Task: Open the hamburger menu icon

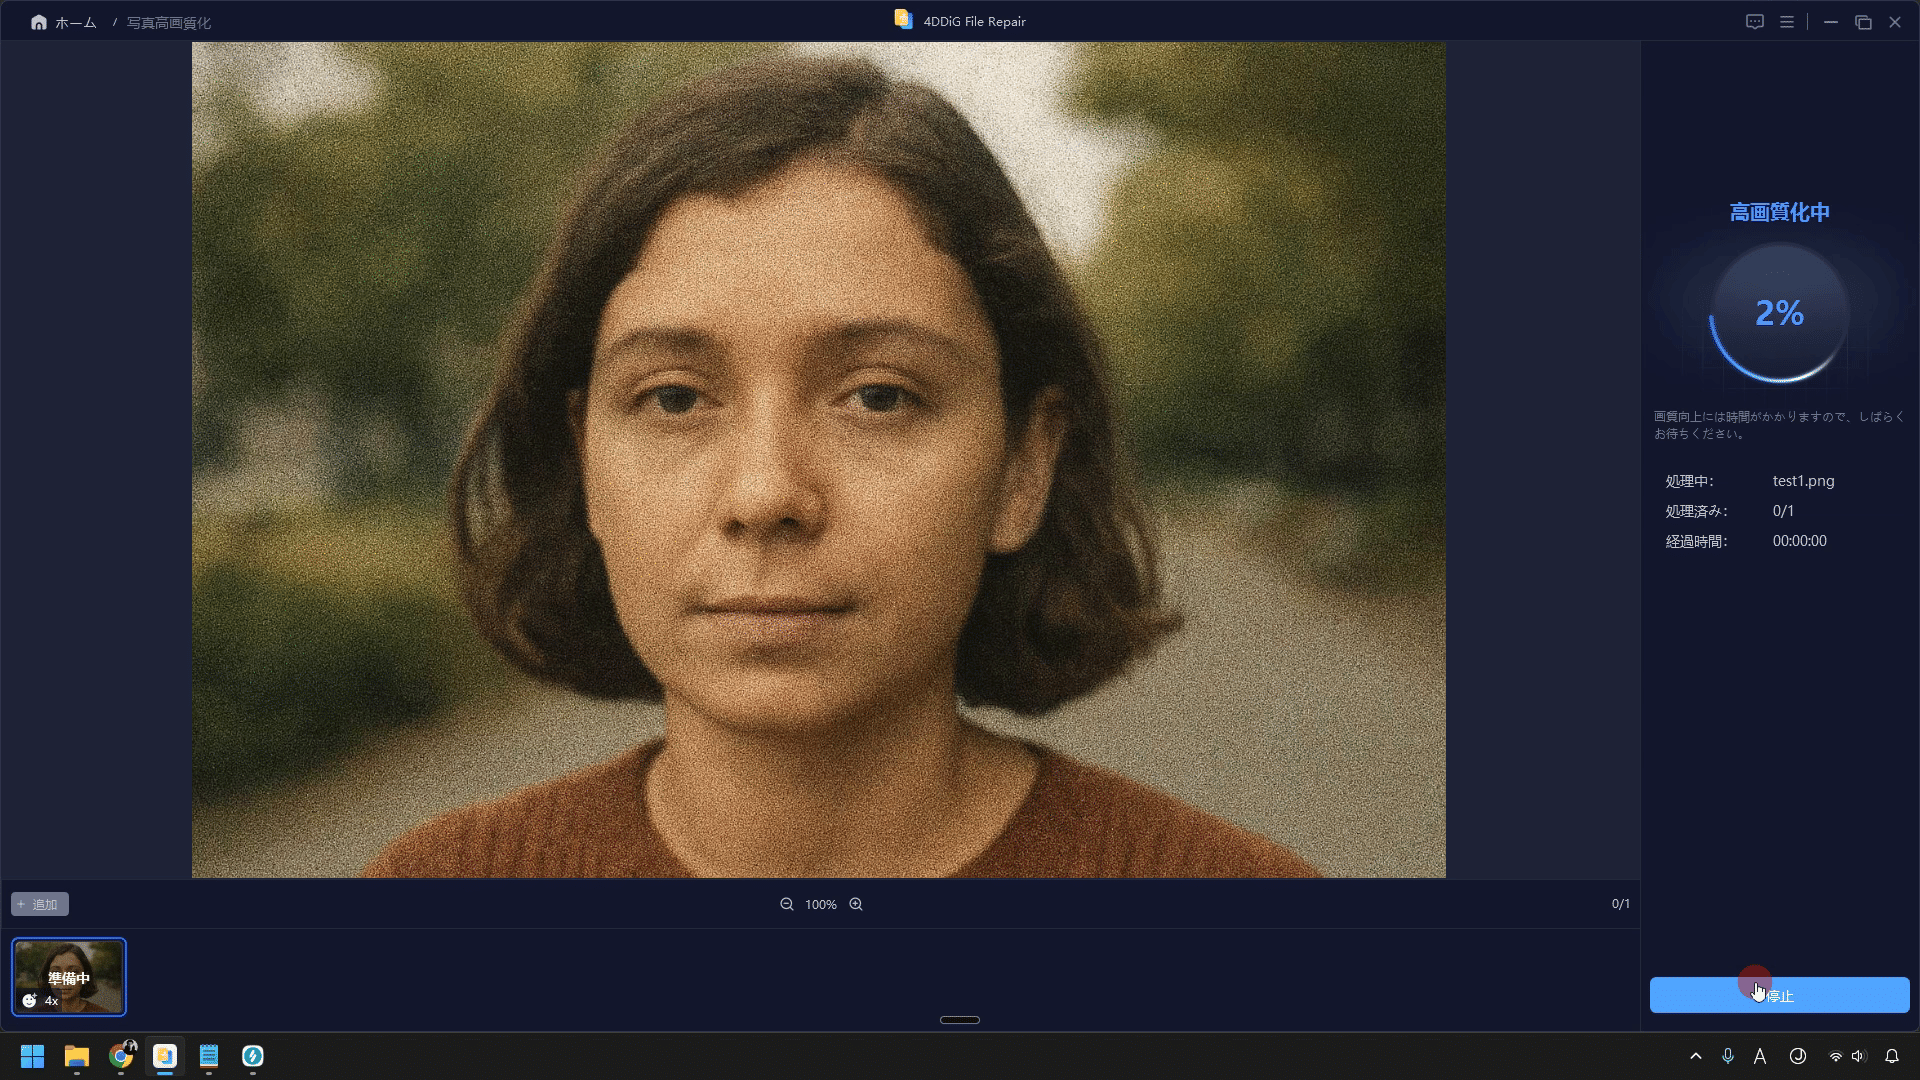Action: click(x=1786, y=22)
